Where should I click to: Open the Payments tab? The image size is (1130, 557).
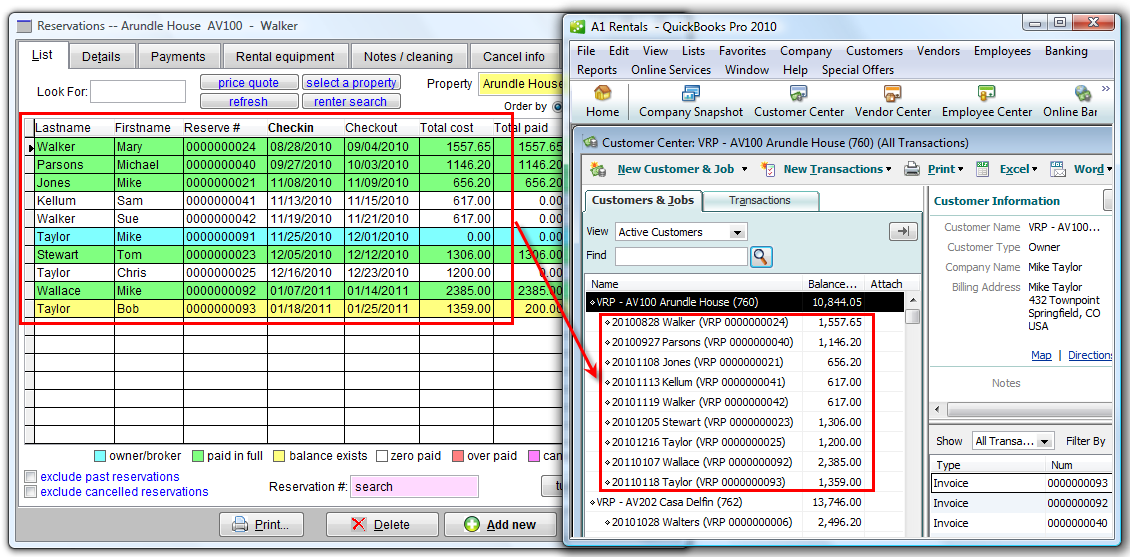pyautogui.click(x=178, y=56)
